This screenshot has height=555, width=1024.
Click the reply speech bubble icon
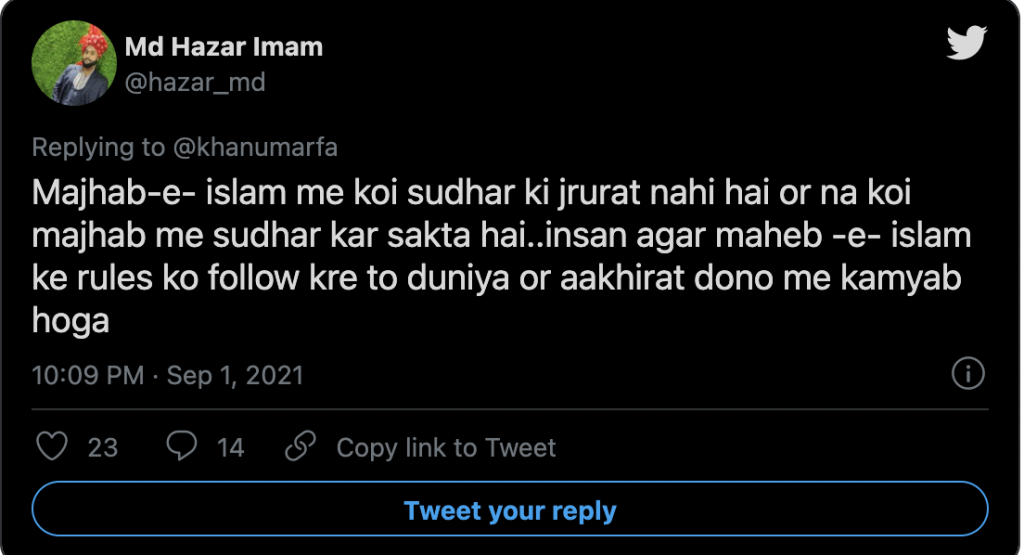coord(181,447)
